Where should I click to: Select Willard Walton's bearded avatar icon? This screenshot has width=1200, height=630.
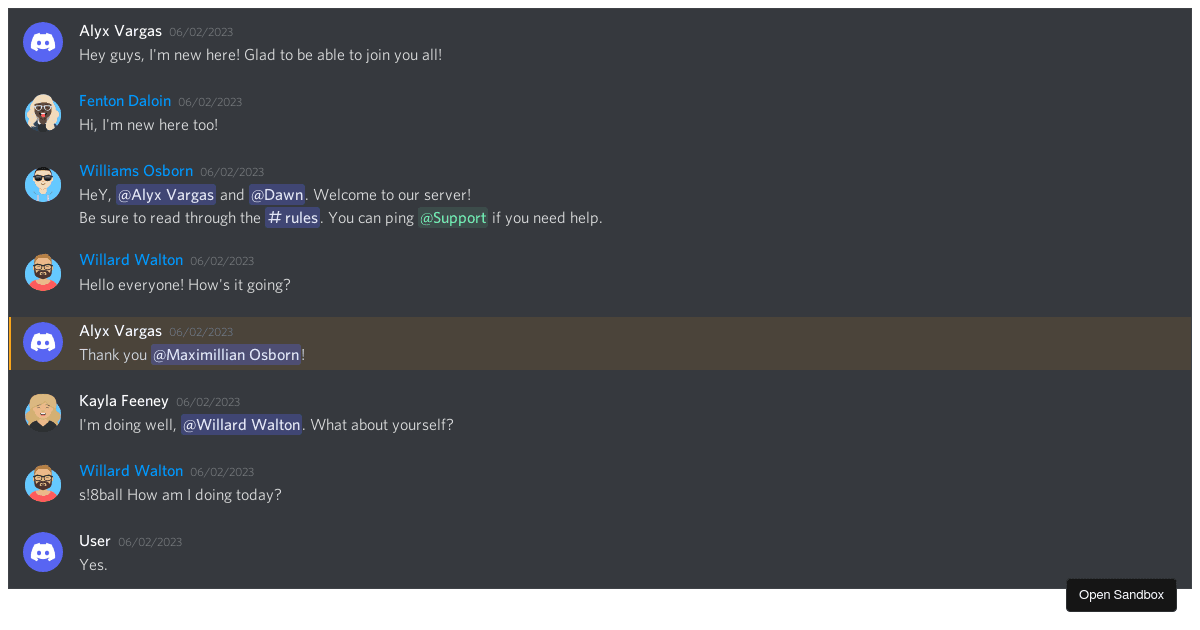tap(43, 272)
